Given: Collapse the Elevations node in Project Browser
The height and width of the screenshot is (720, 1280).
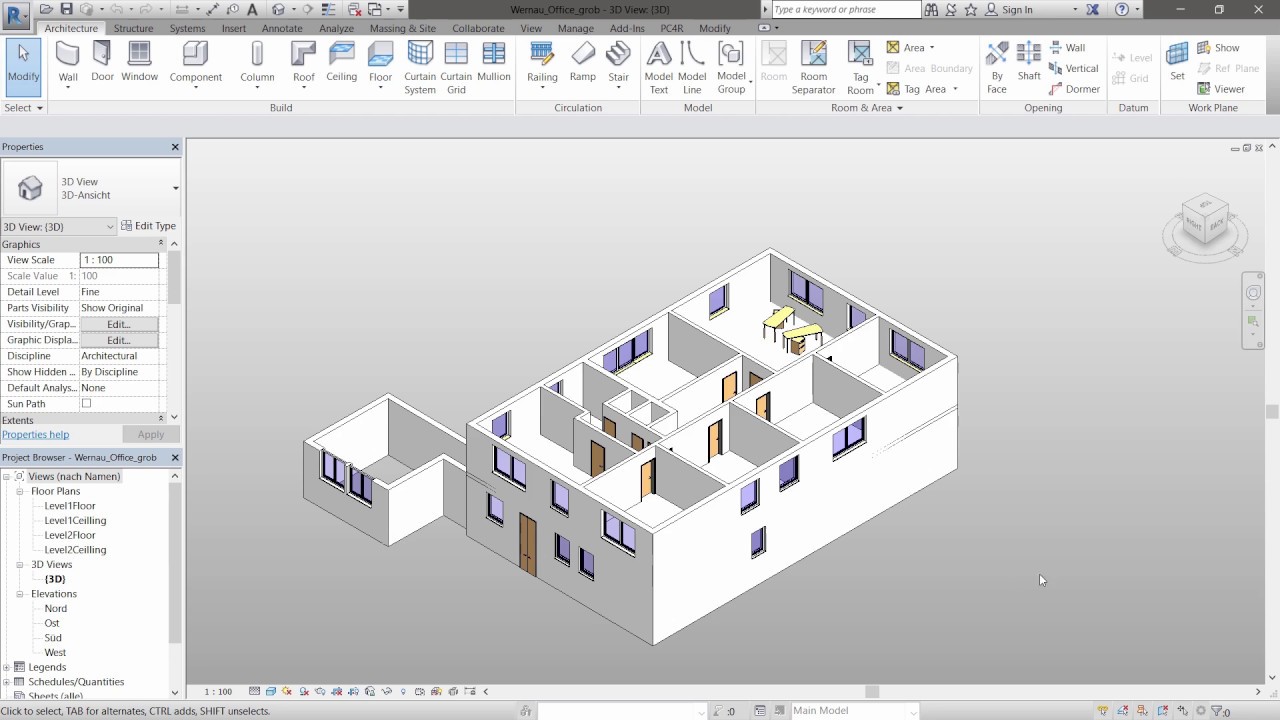Looking at the screenshot, I should [20, 594].
